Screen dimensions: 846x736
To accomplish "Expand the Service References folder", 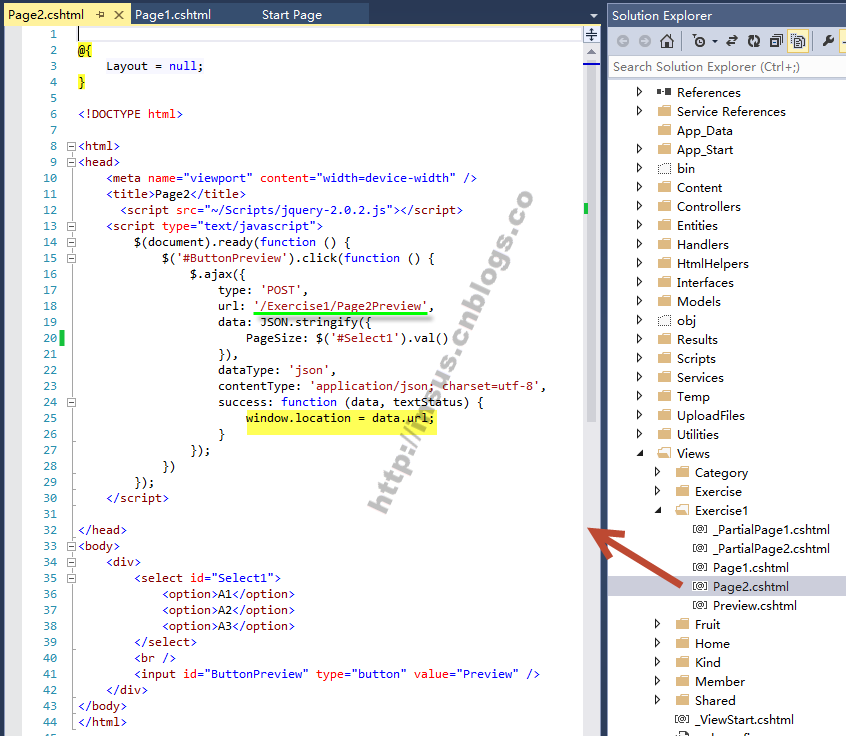I will click(x=639, y=111).
